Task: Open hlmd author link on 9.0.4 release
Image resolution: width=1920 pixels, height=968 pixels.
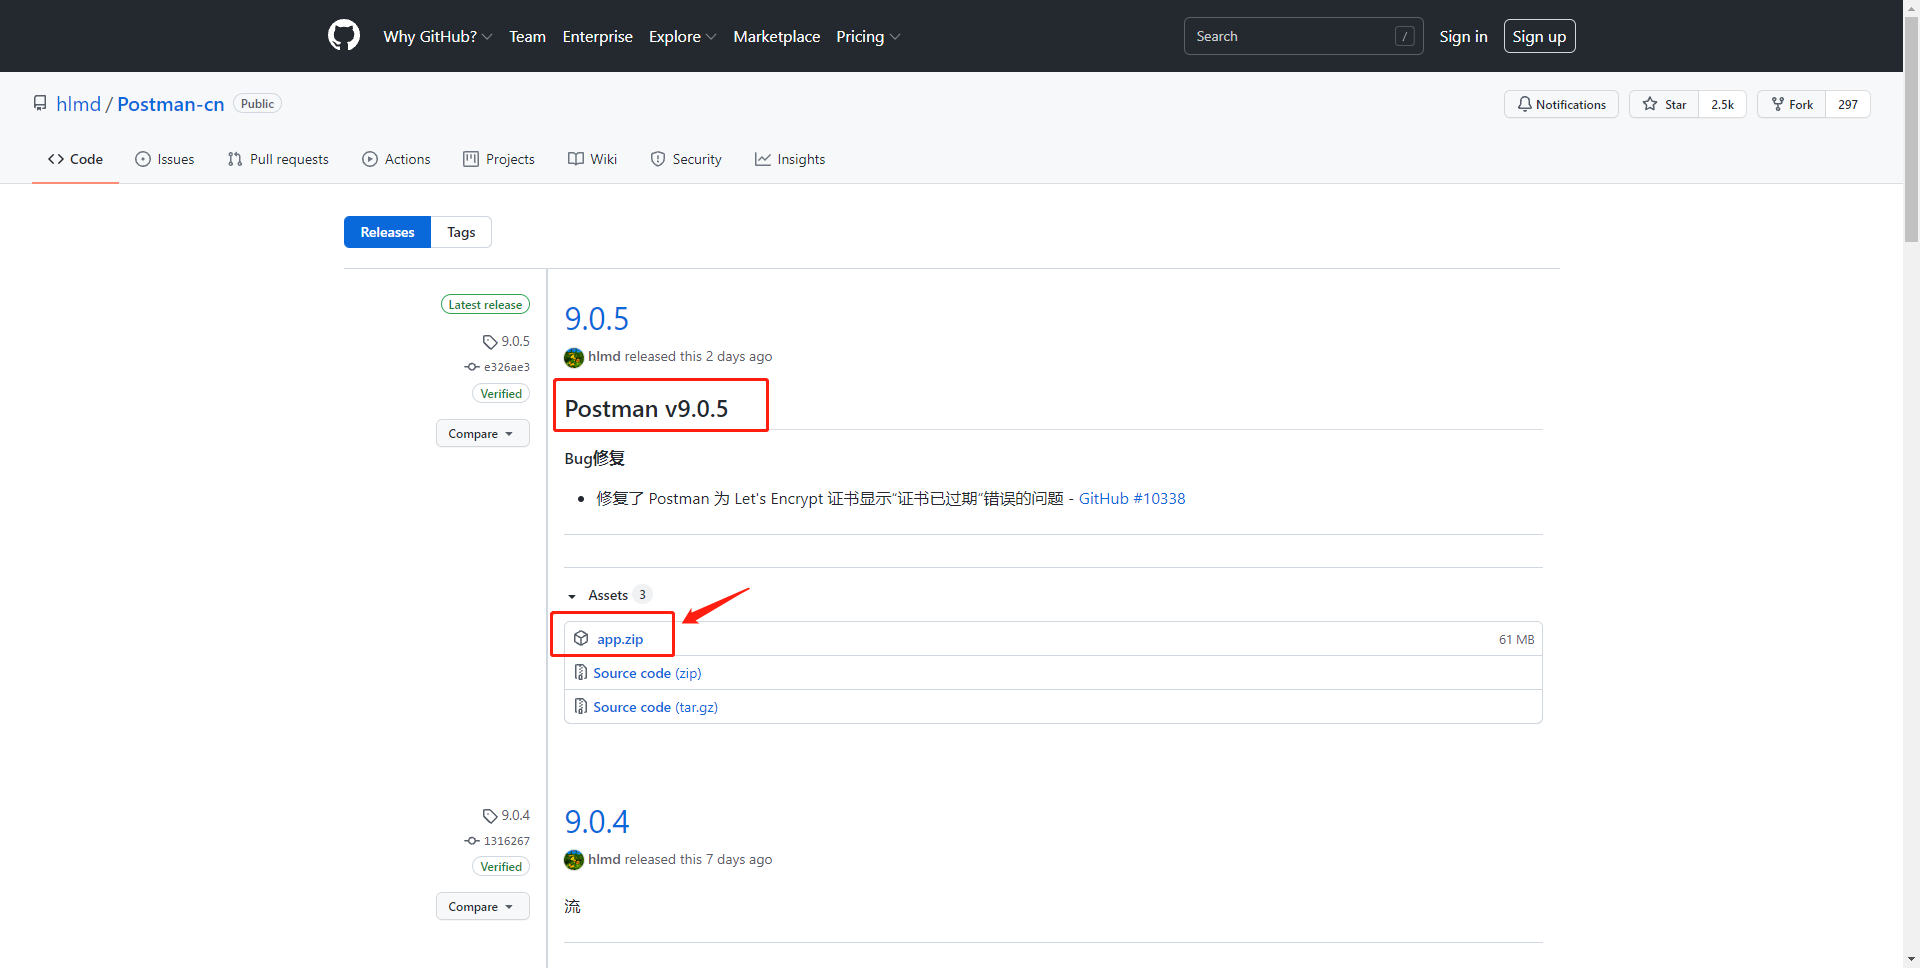Action: (x=604, y=859)
